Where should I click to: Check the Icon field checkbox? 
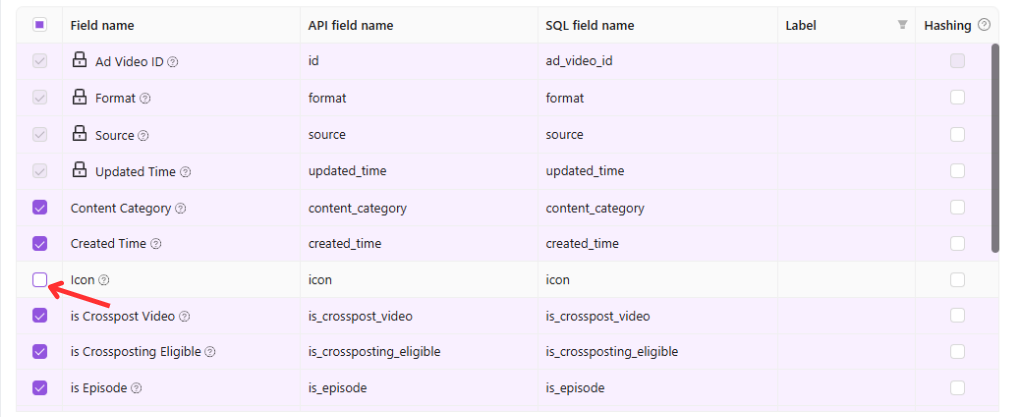click(x=39, y=280)
